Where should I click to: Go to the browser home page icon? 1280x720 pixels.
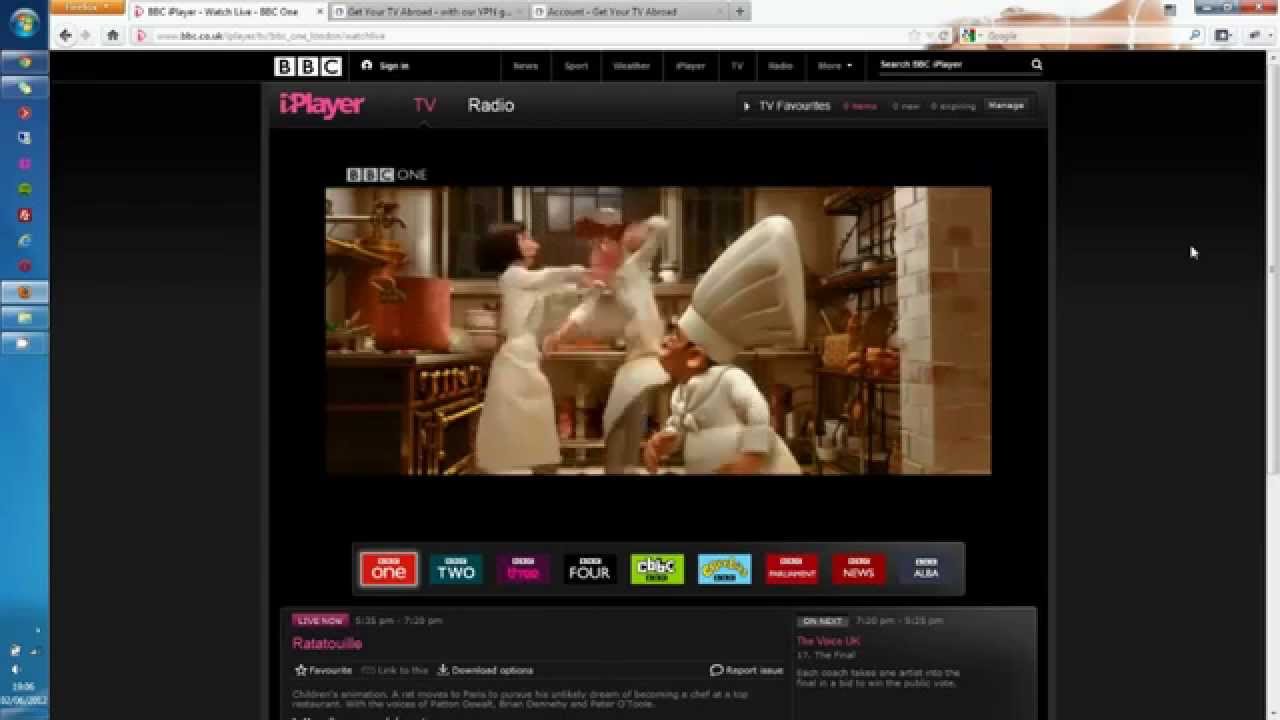pyautogui.click(x=113, y=35)
